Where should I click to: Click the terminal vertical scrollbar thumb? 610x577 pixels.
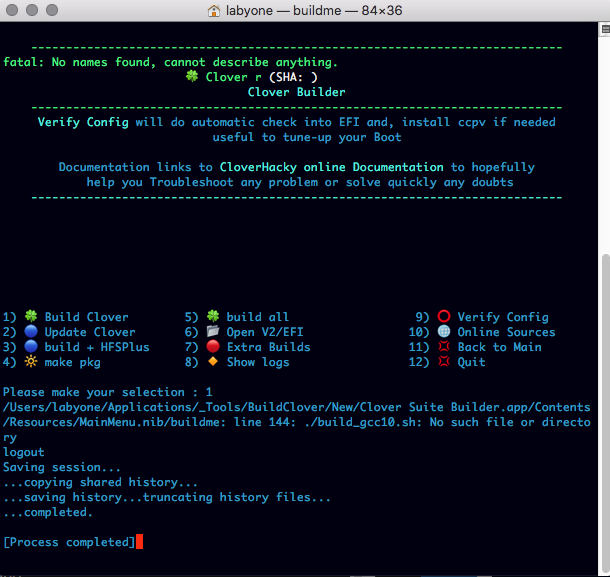click(x=605, y=412)
